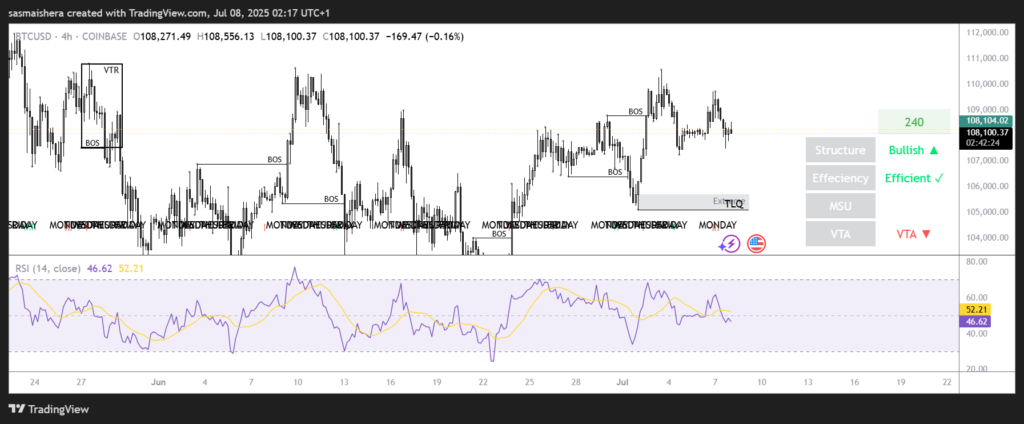Click the change value −169.47 (−0.16%)
Viewport: 1024px width, 424px height.
coord(424,37)
